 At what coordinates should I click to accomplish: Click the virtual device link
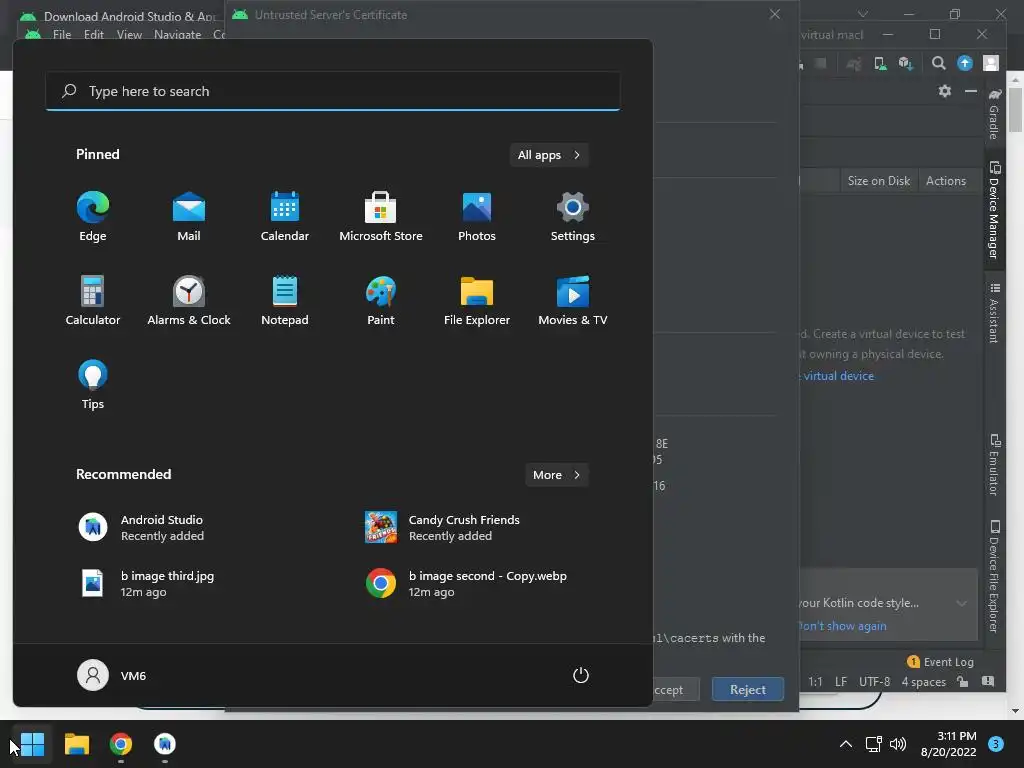click(x=839, y=376)
